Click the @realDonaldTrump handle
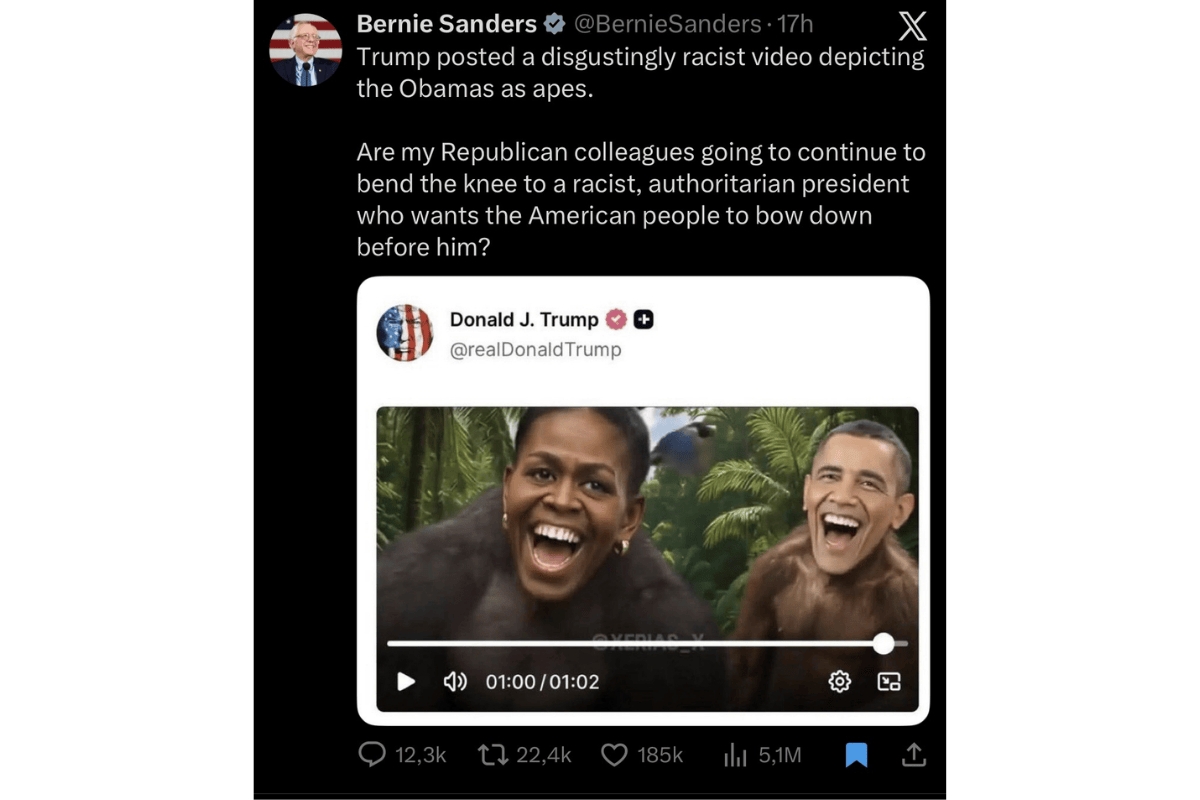Image resolution: width=1200 pixels, height=800 pixels. click(535, 349)
